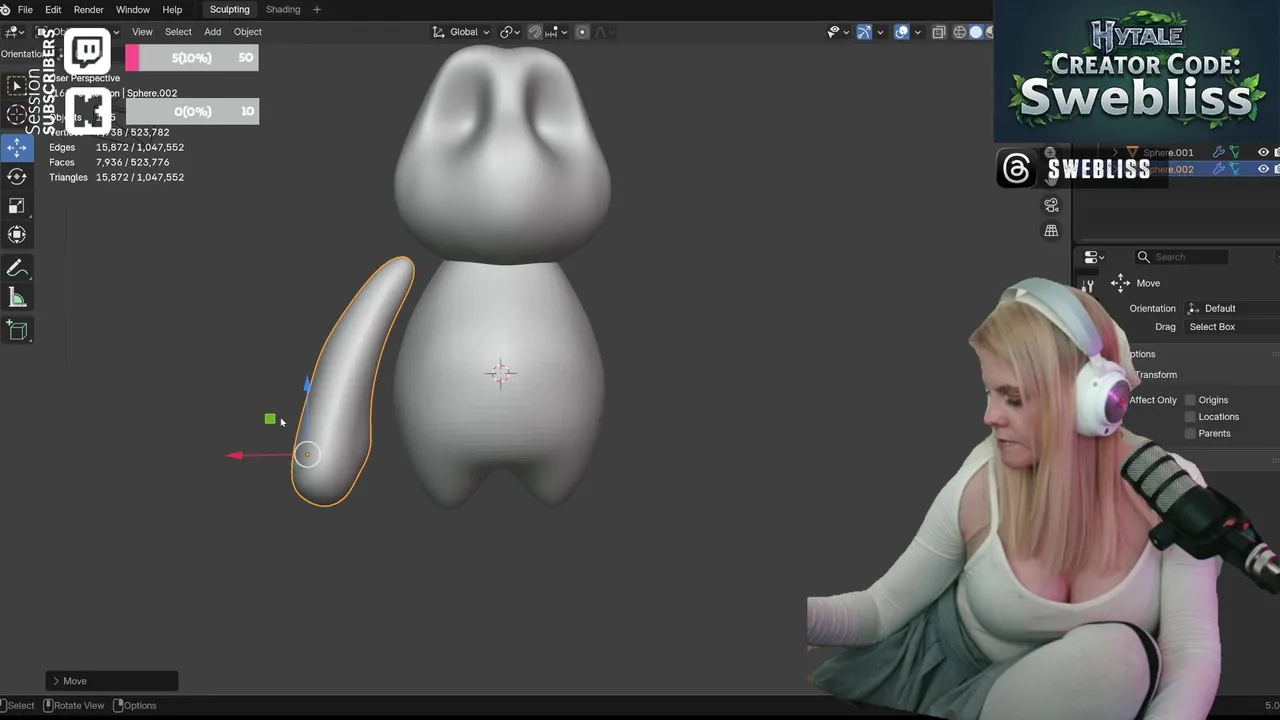This screenshot has width=1280, height=720.
Task: Open the pivot point dropdown
Action: tap(509, 32)
